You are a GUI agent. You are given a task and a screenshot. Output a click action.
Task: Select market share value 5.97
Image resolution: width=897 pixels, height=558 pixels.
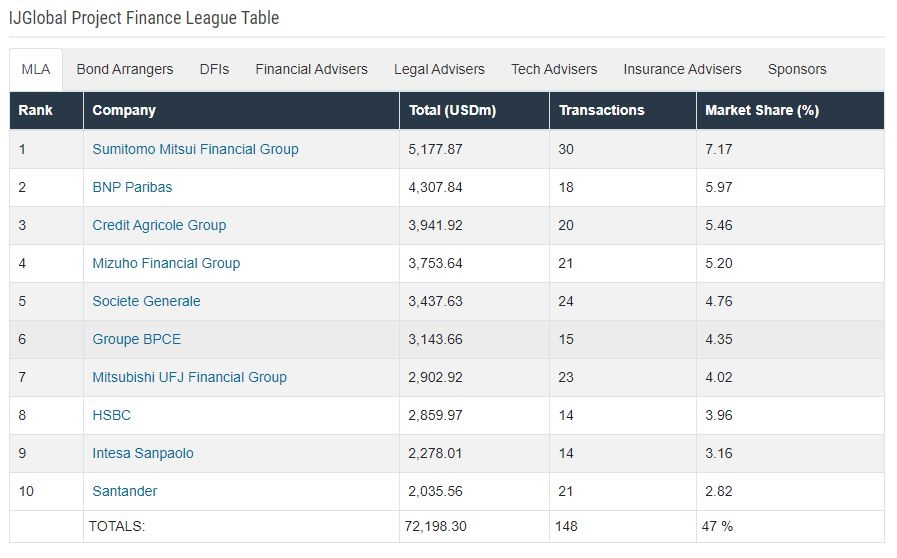click(719, 187)
